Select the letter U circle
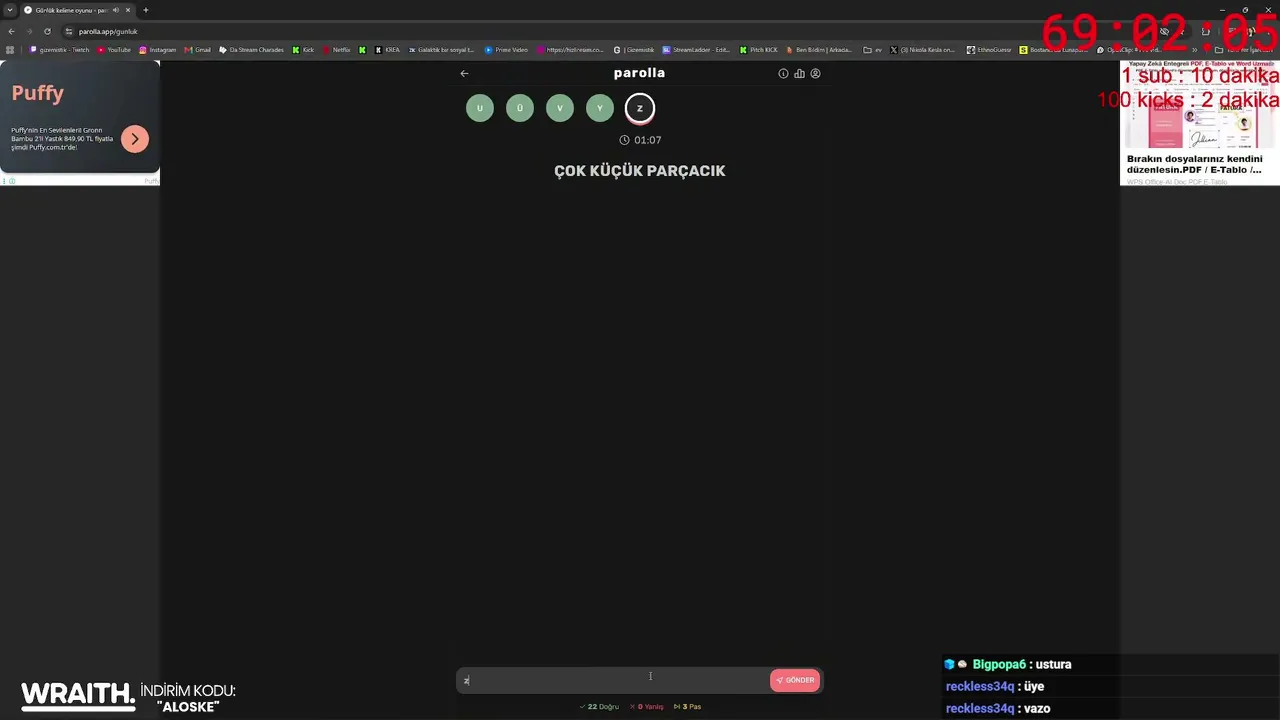The height and width of the screenshot is (720, 1280). coord(480,108)
